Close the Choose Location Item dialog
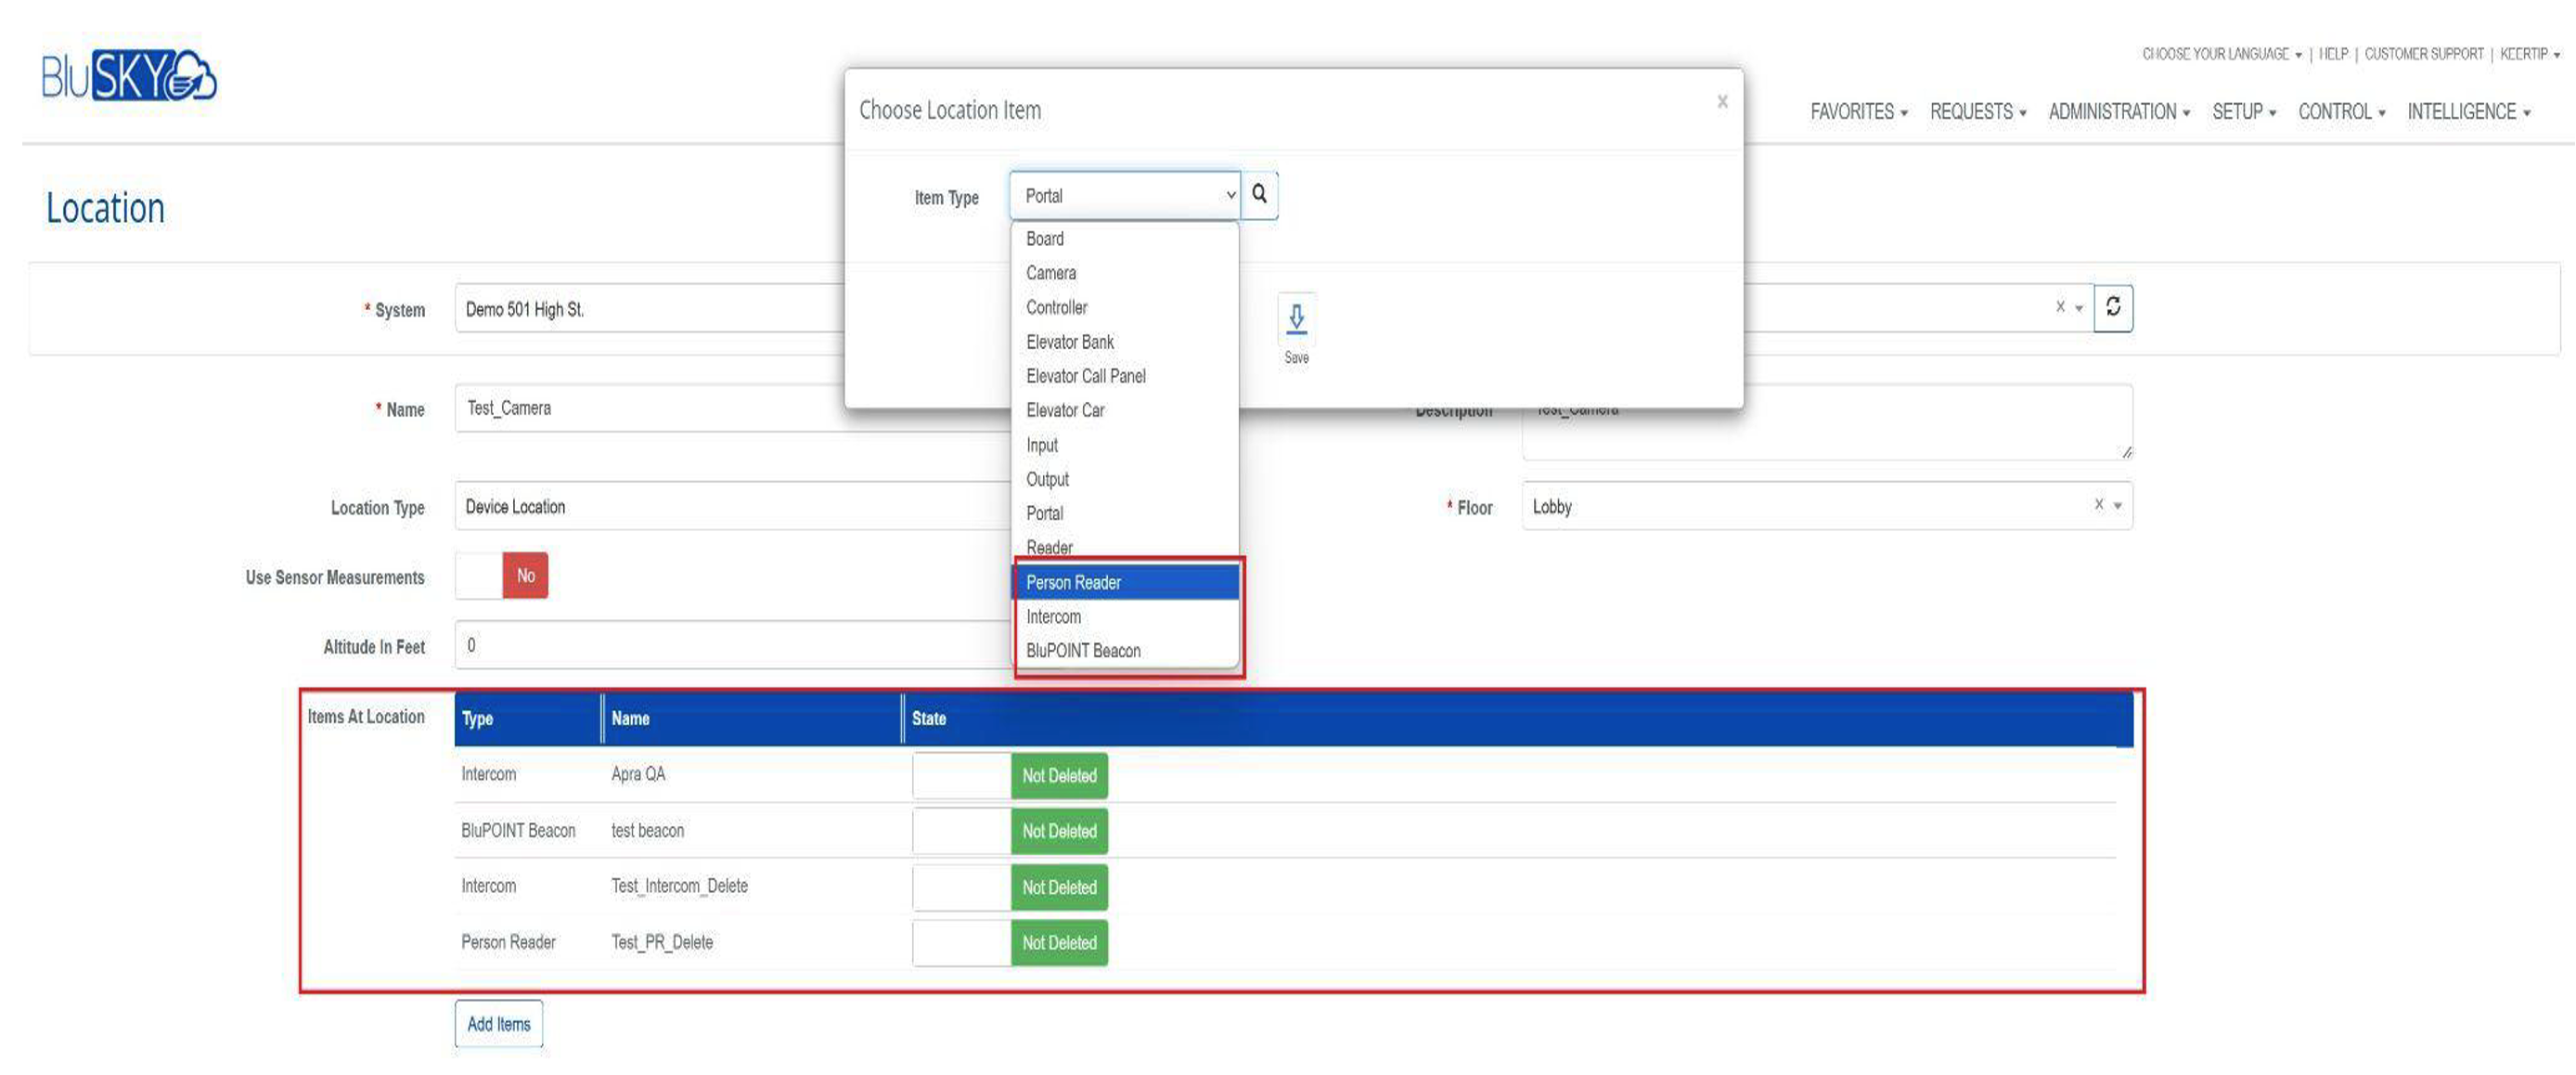 tap(1722, 101)
